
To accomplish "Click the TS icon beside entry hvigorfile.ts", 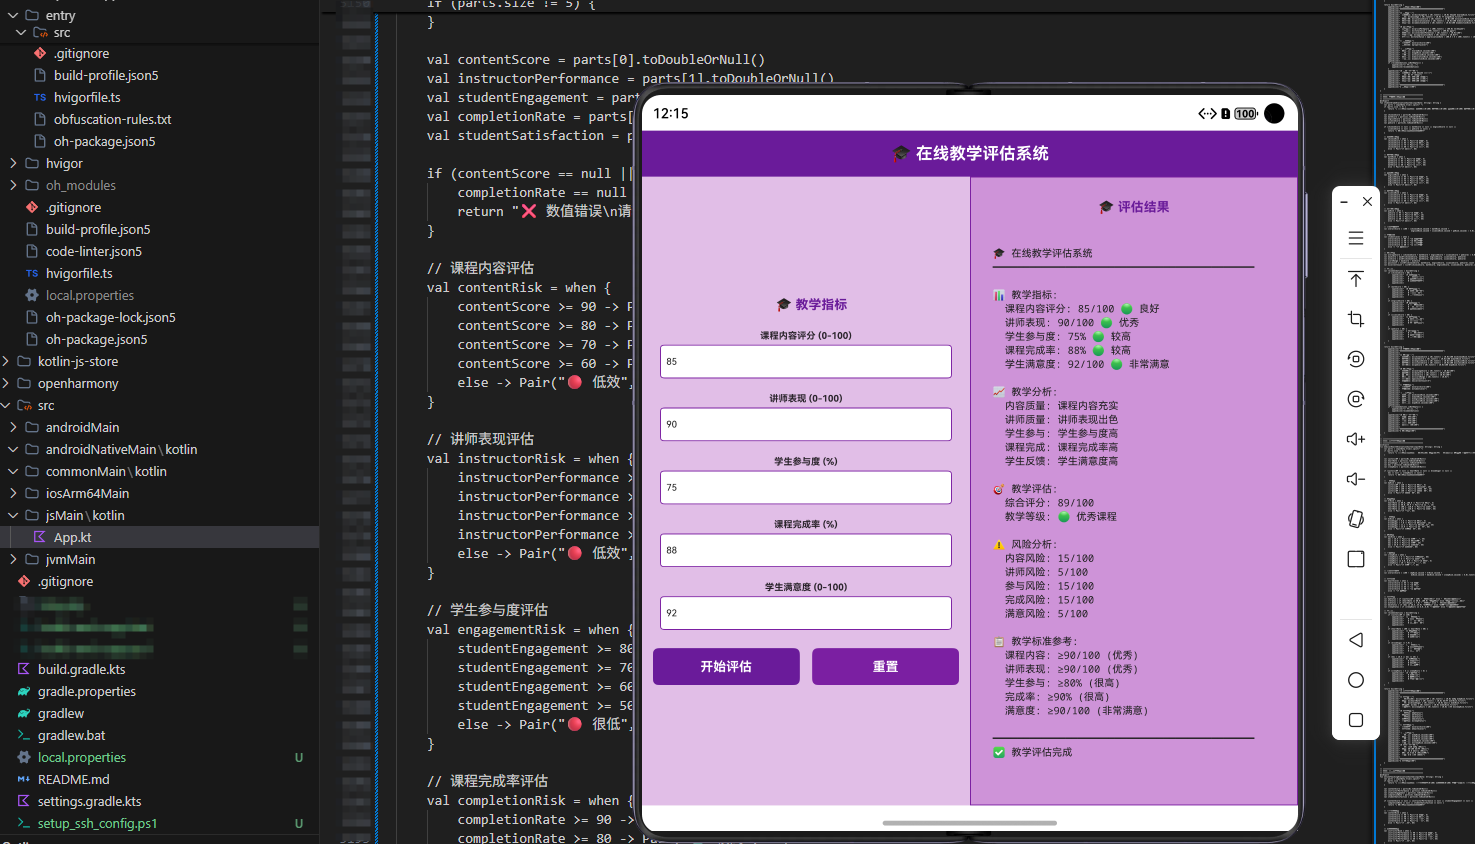I will coord(40,97).
